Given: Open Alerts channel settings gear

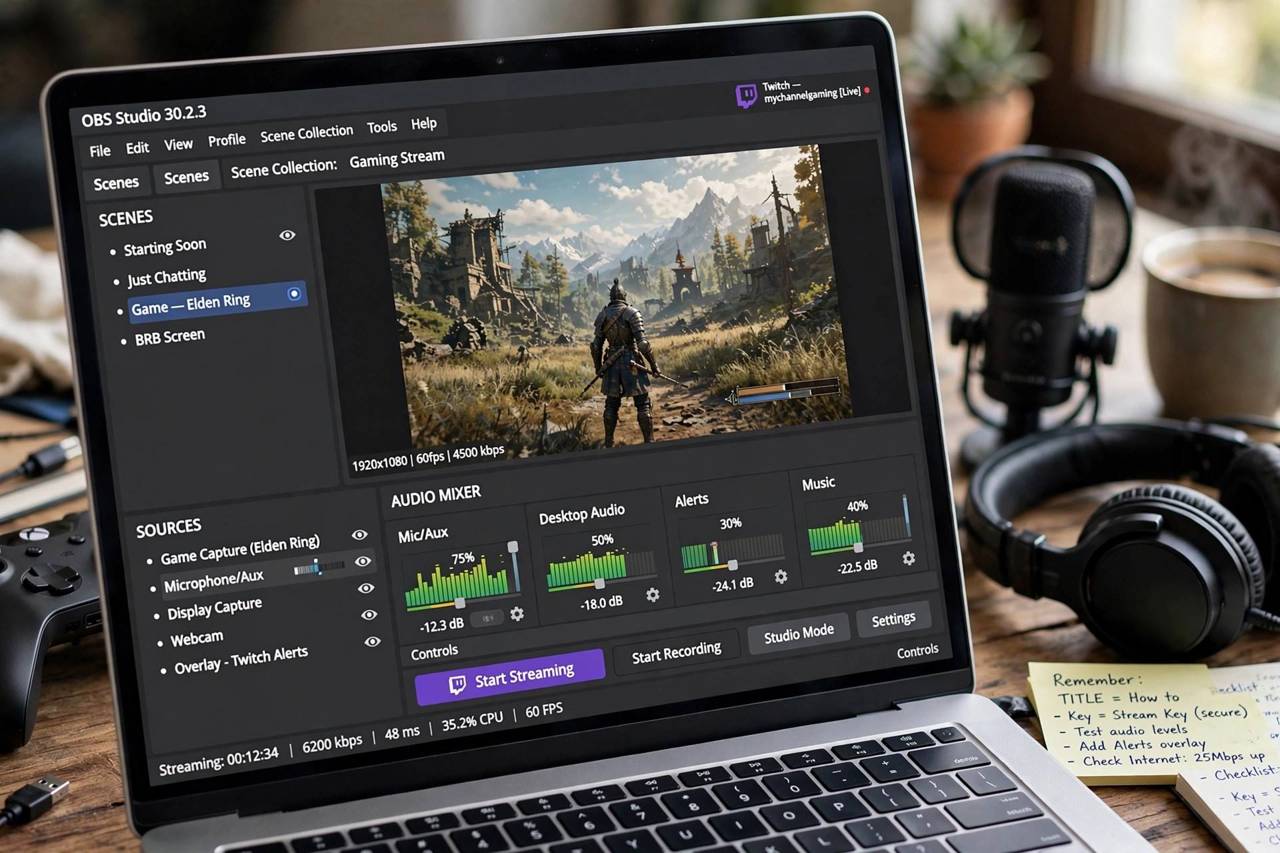Looking at the screenshot, I should point(781,577).
